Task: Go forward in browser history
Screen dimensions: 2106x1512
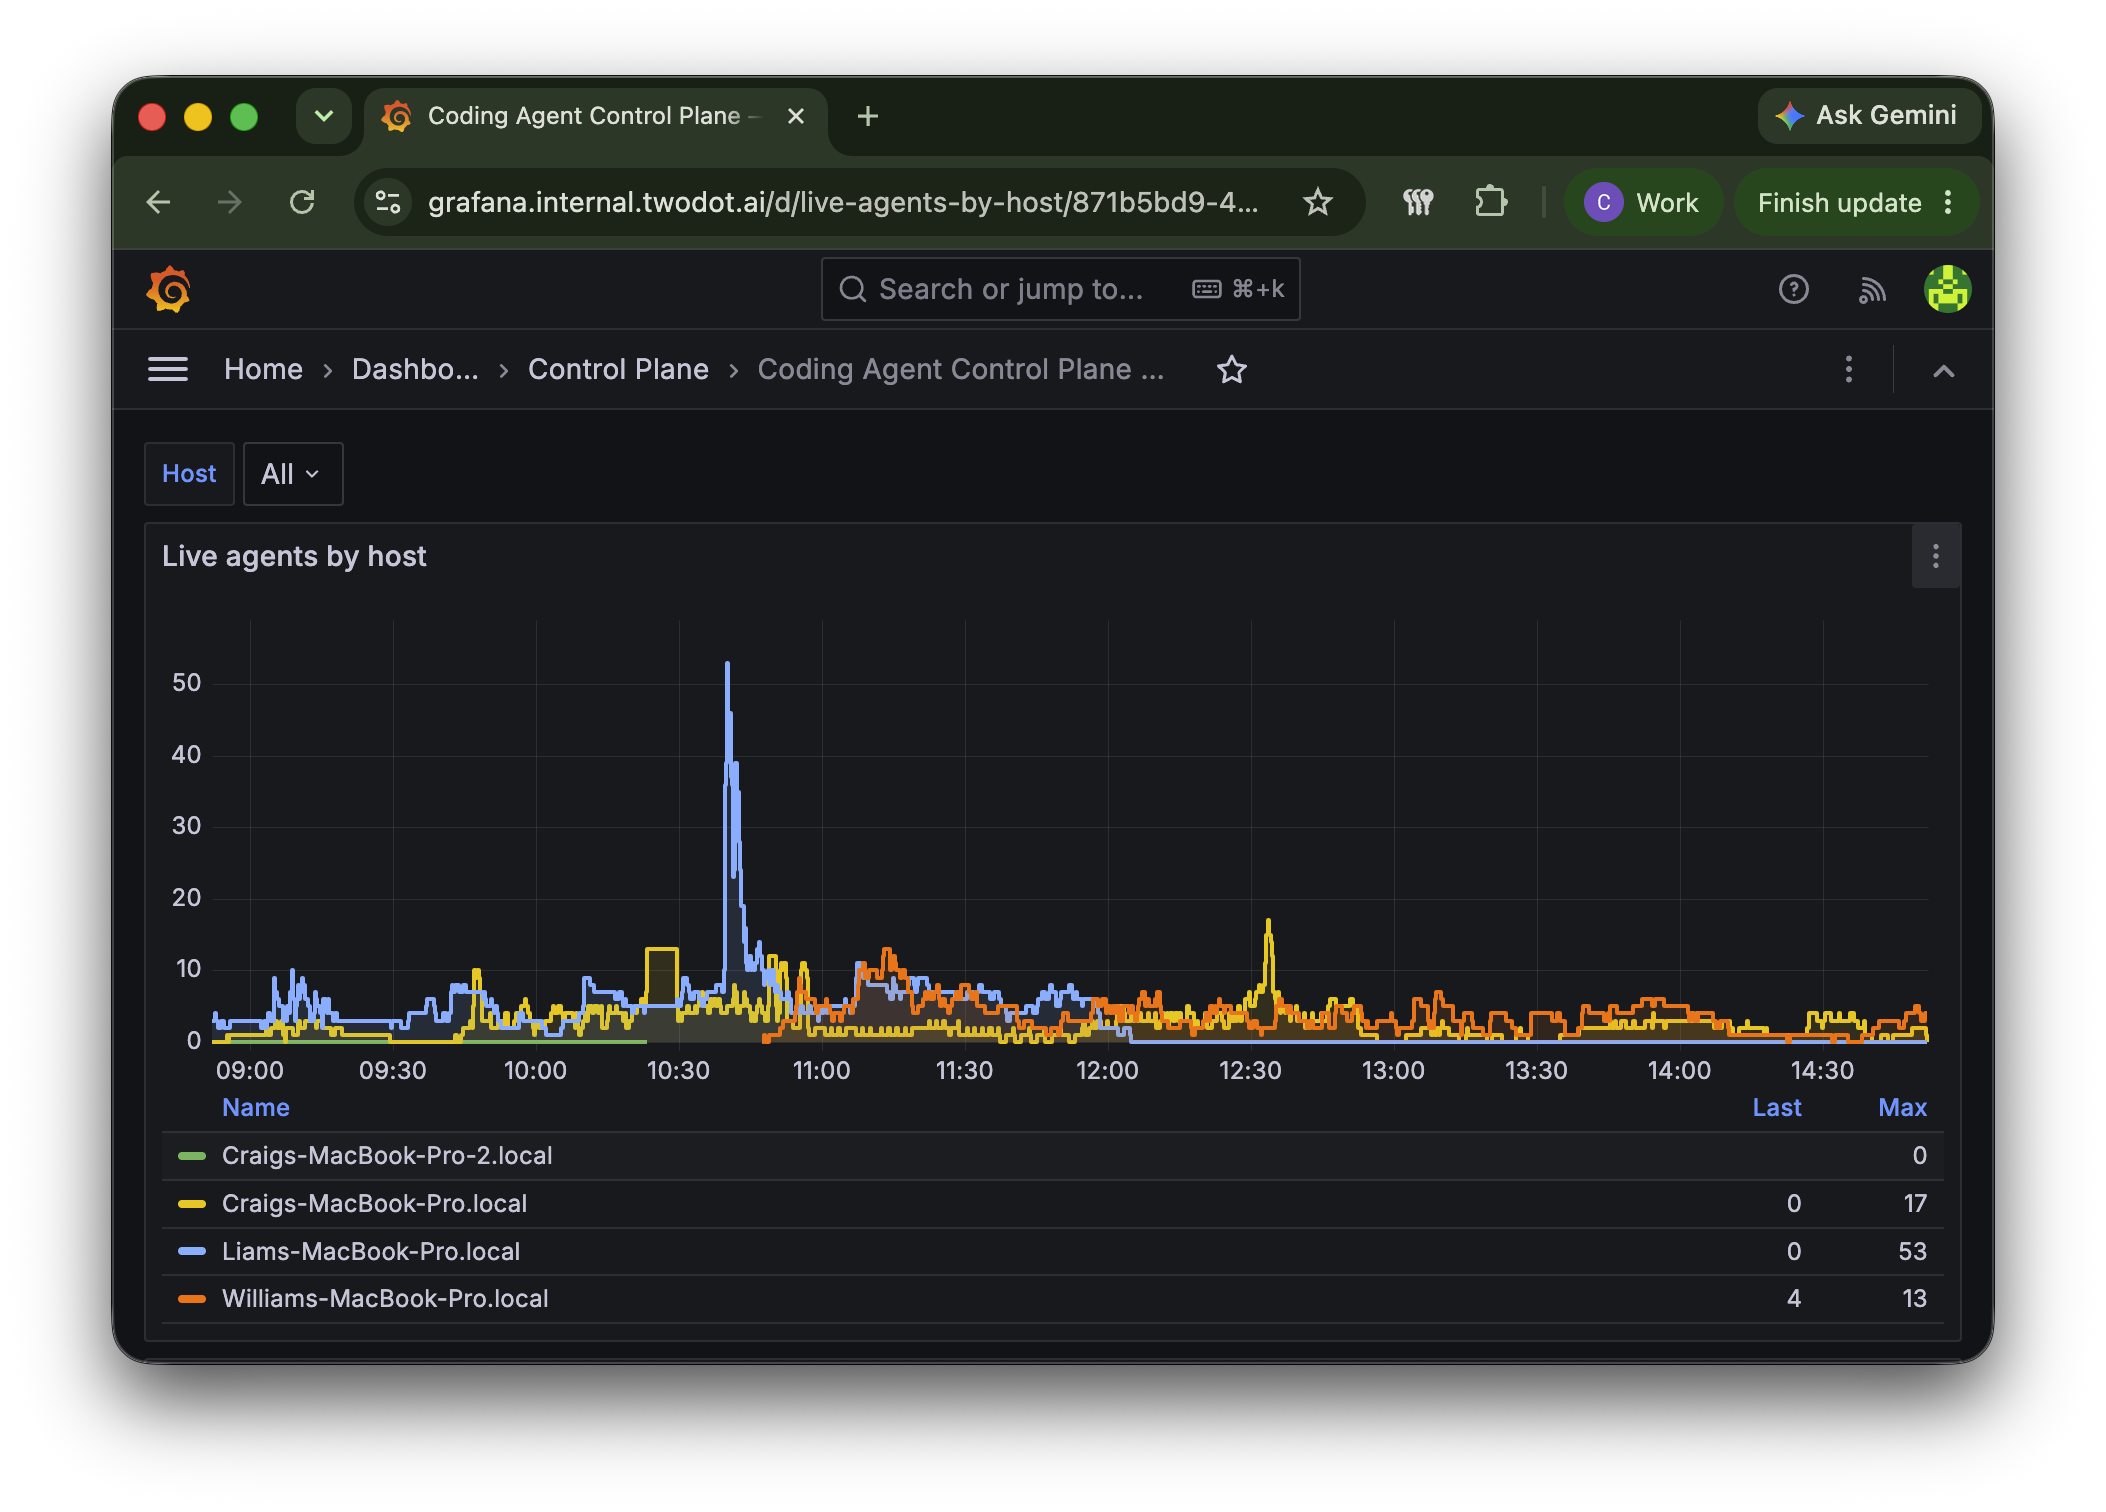Action: pos(230,203)
